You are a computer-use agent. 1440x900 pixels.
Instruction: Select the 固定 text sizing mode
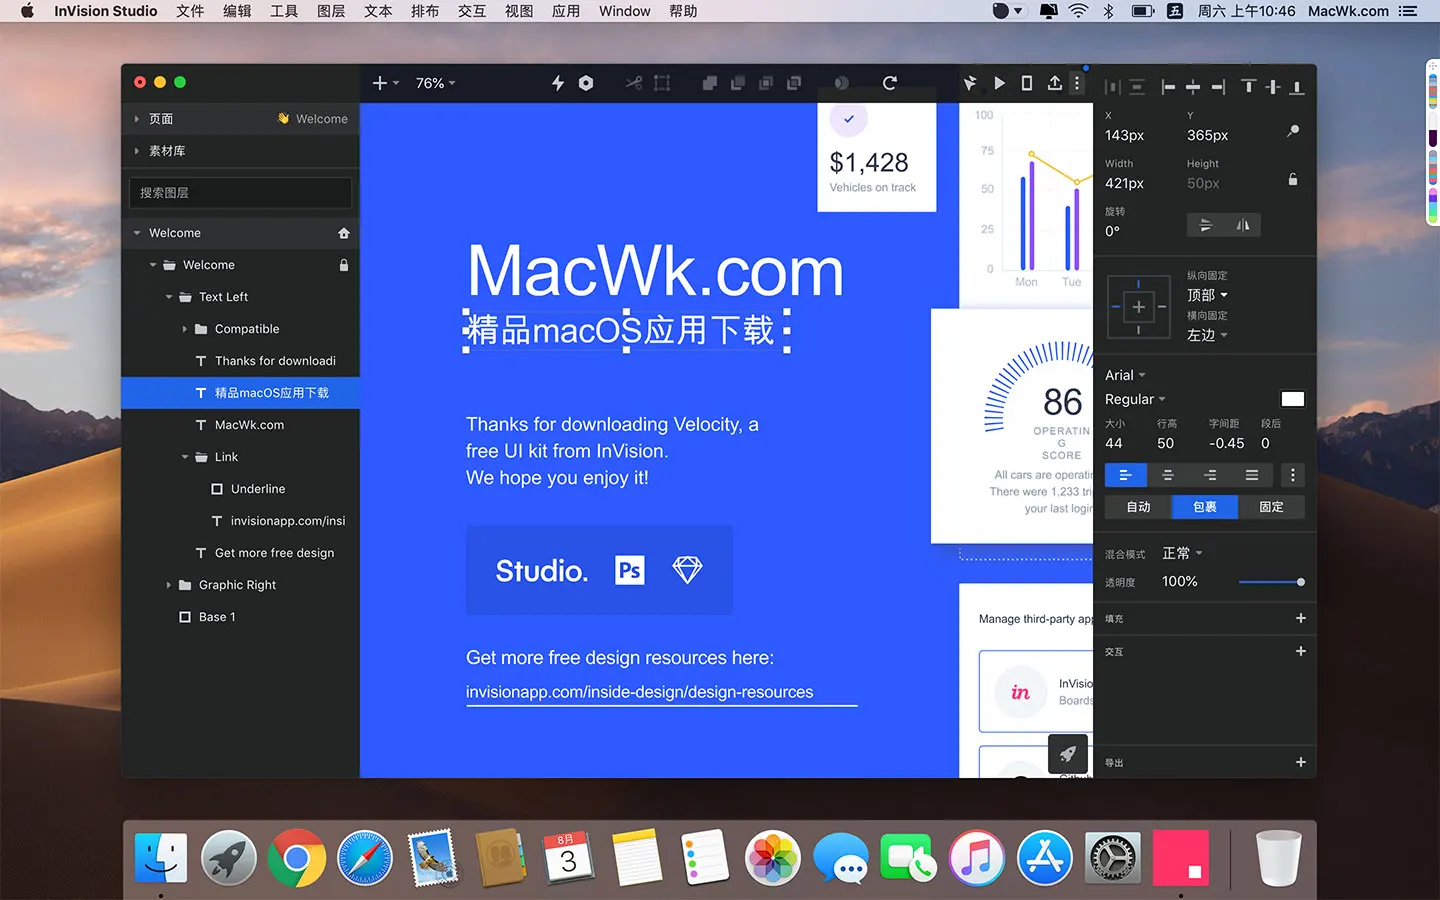(1271, 507)
